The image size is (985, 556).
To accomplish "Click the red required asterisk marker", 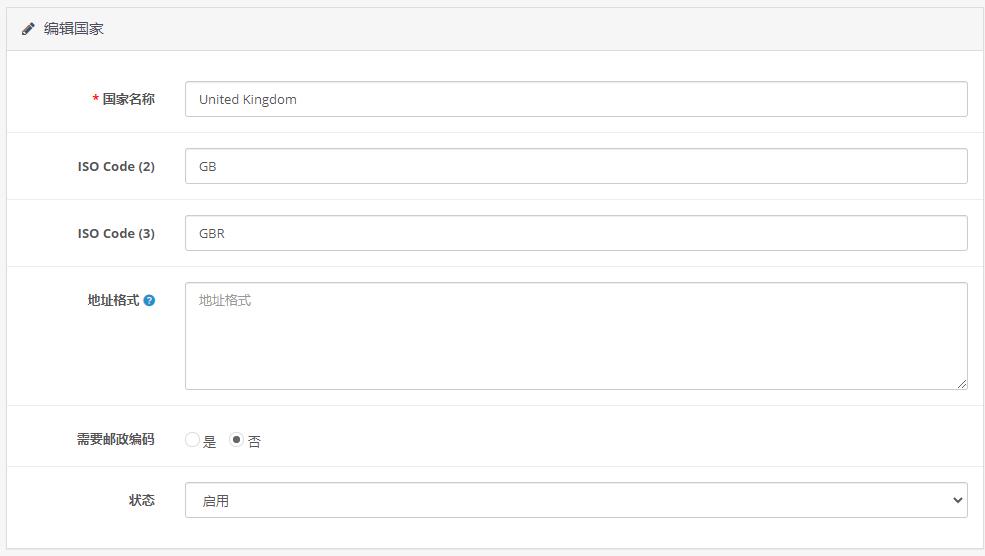I will (96, 99).
